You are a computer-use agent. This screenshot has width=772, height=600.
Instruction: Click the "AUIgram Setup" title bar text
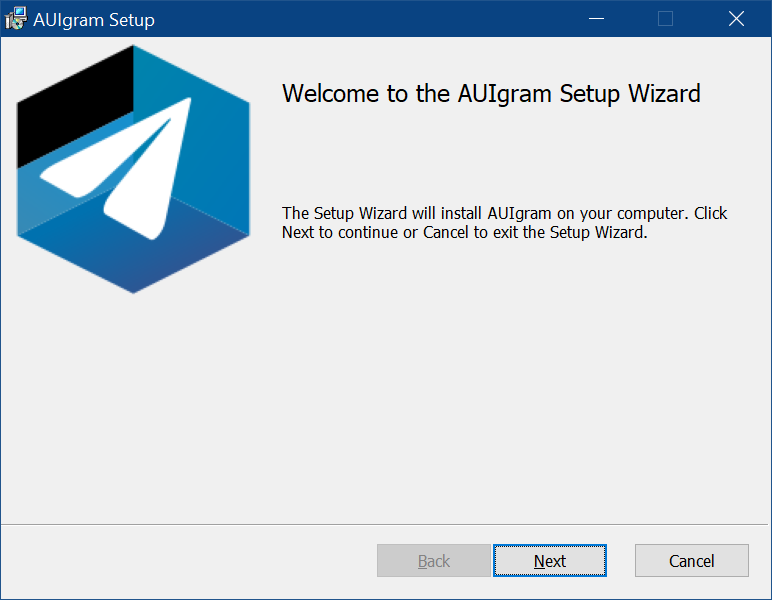94,19
